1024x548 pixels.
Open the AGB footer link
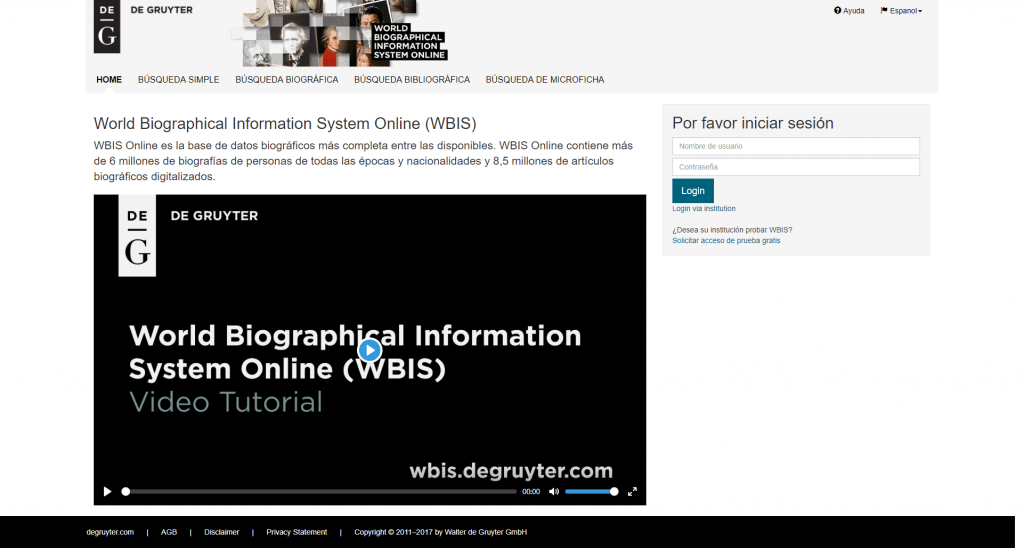pos(169,532)
